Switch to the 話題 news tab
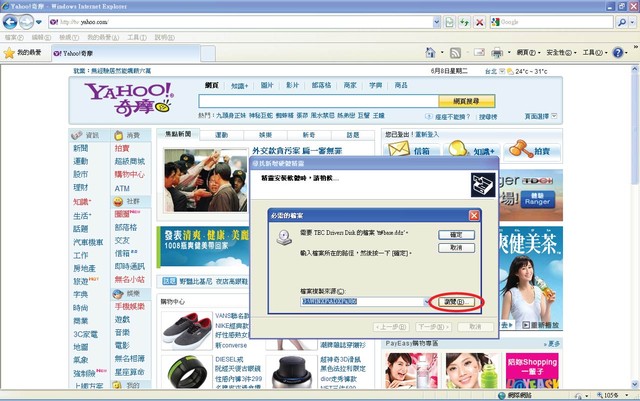 click(353, 135)
